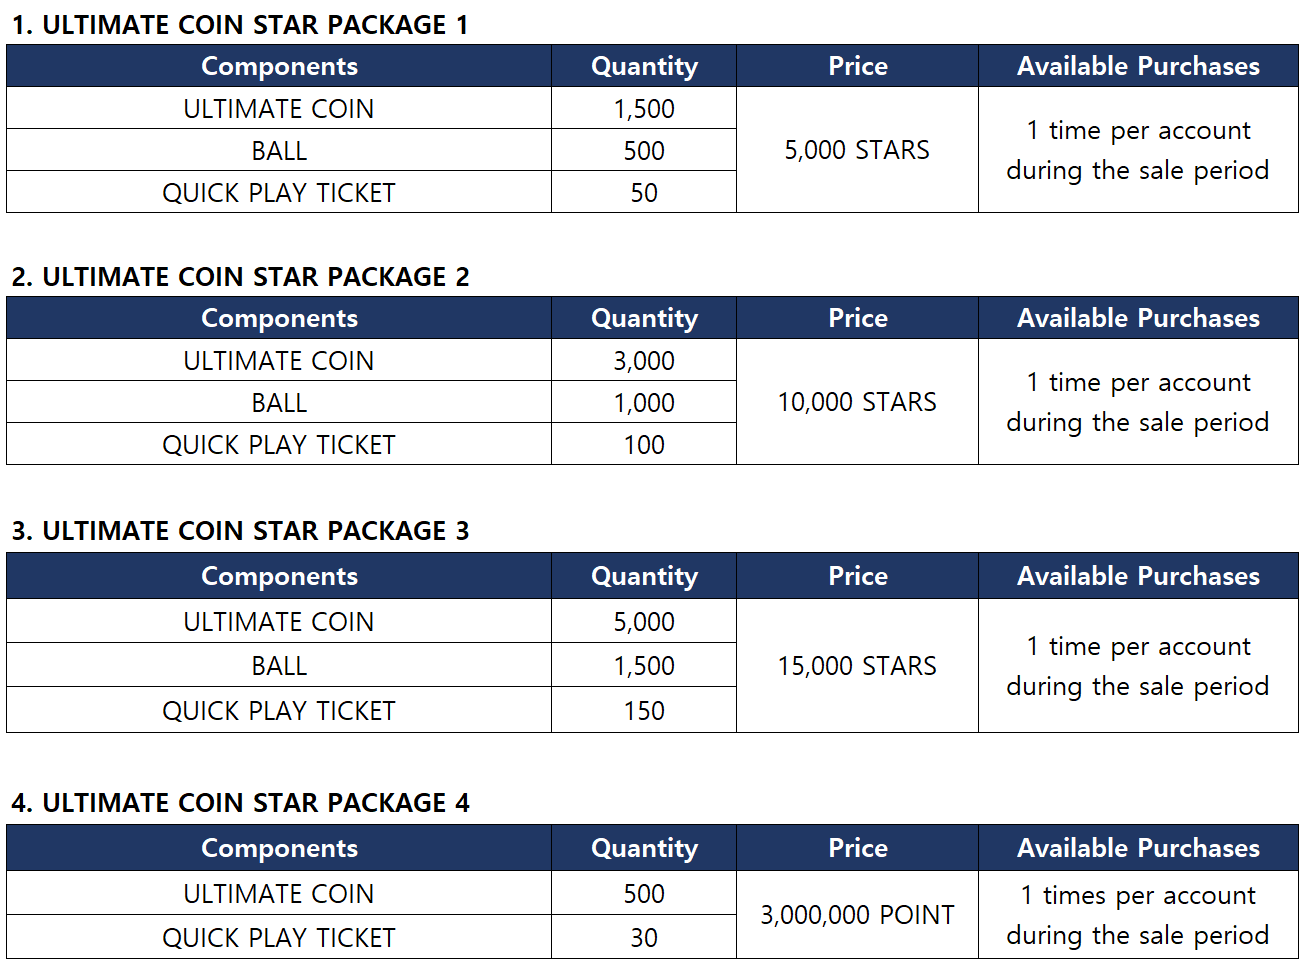Select the 1,500 ULTIMATE COIN quantity in Package 1
Screen dimensions: 1306x966
(x=644, y=109)
